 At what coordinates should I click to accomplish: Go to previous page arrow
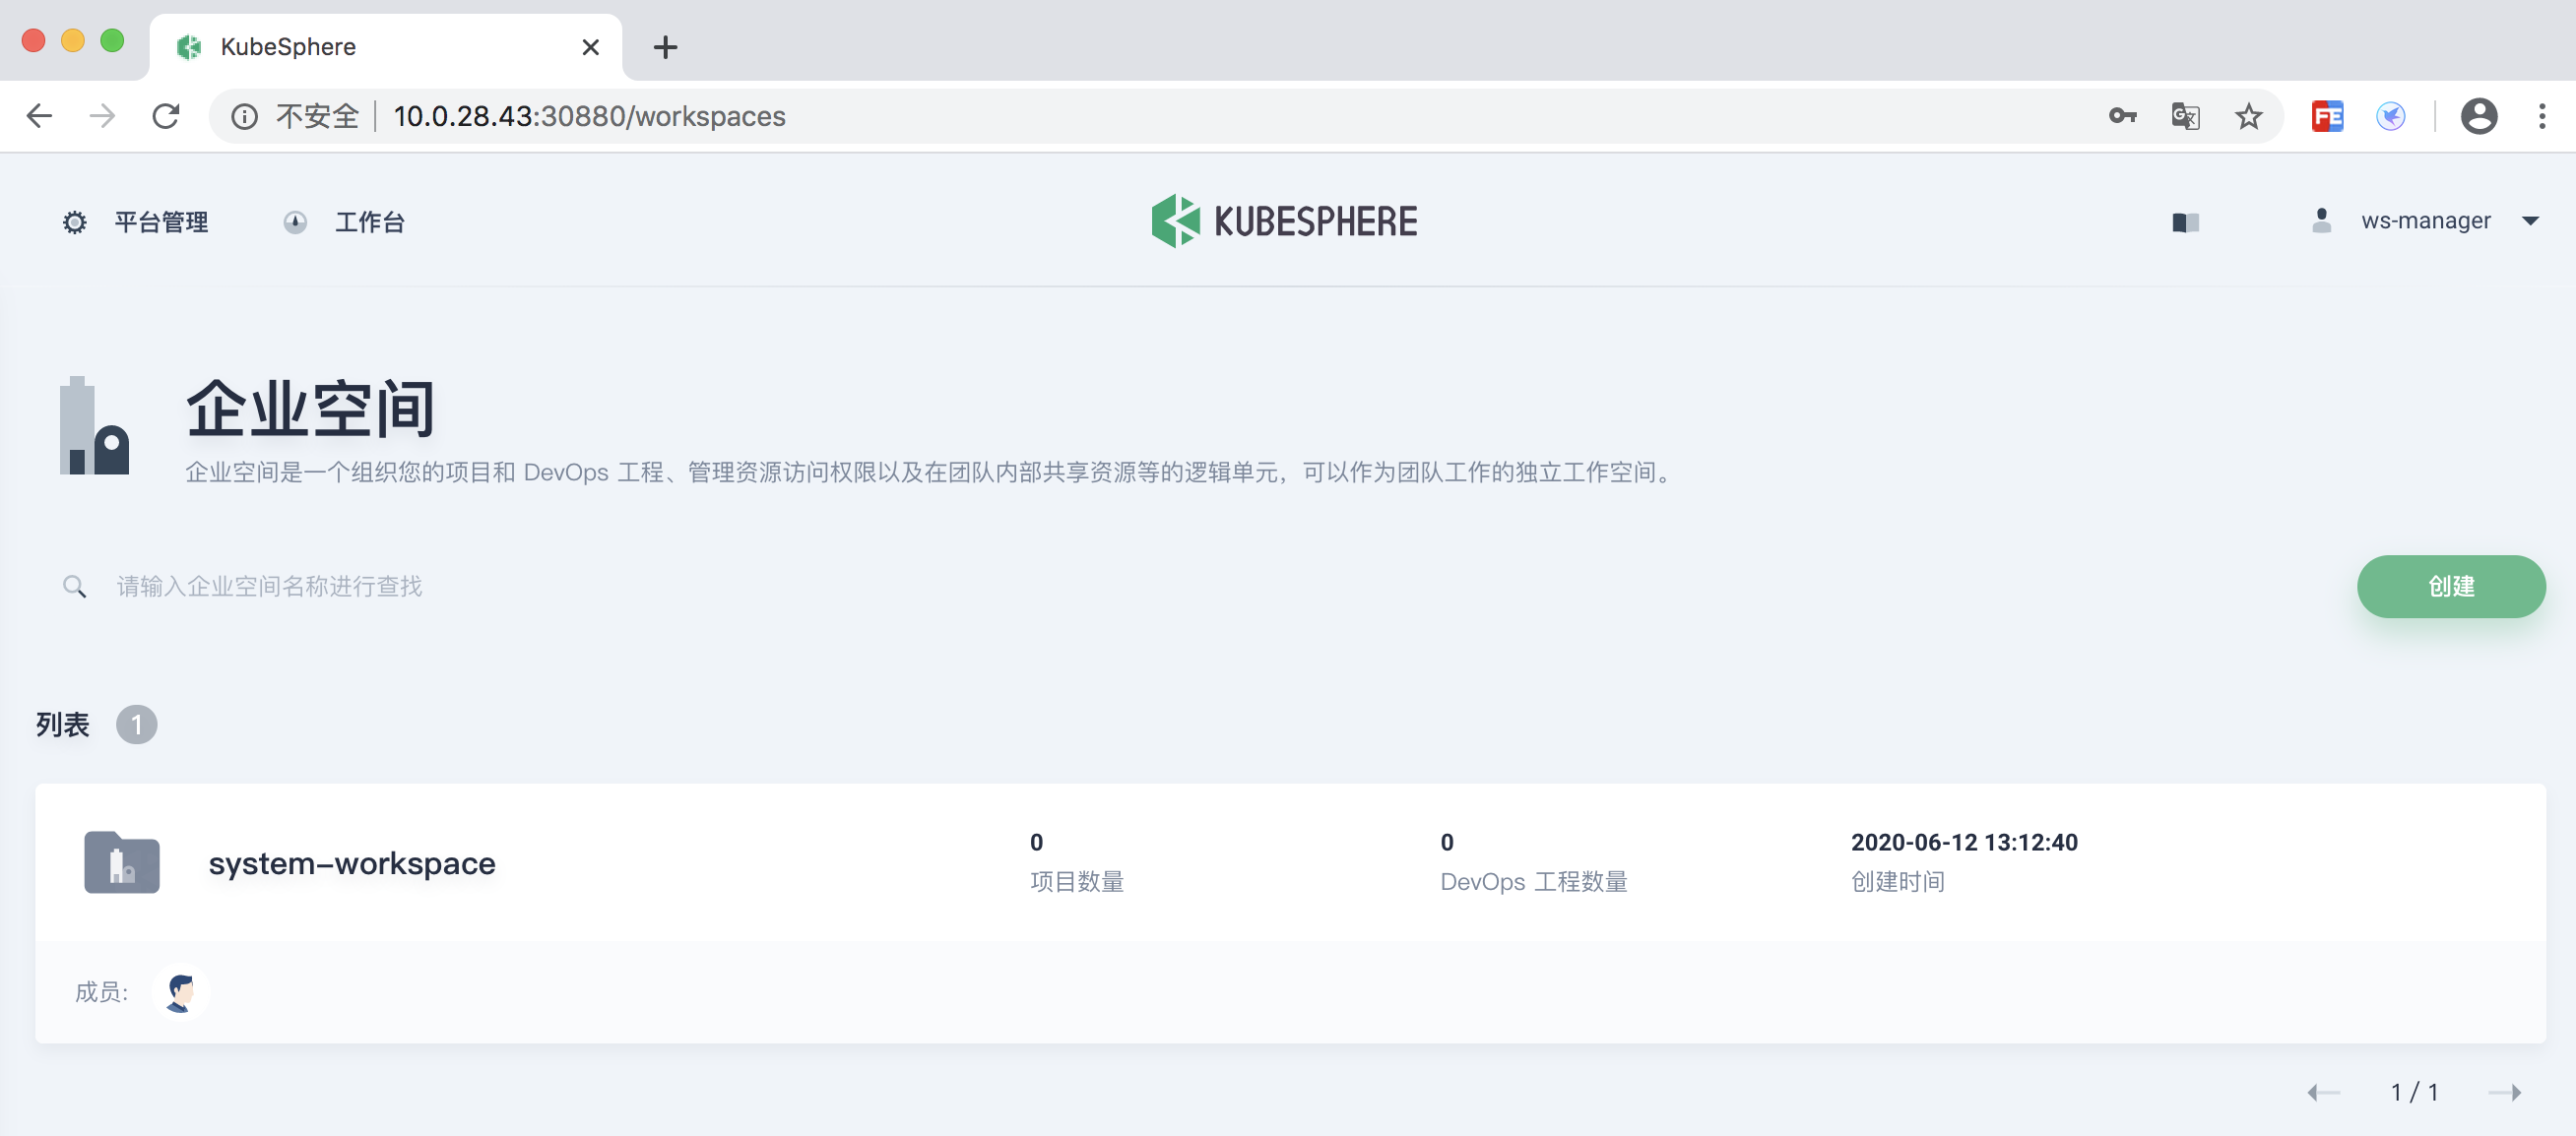[2323, 1092]
